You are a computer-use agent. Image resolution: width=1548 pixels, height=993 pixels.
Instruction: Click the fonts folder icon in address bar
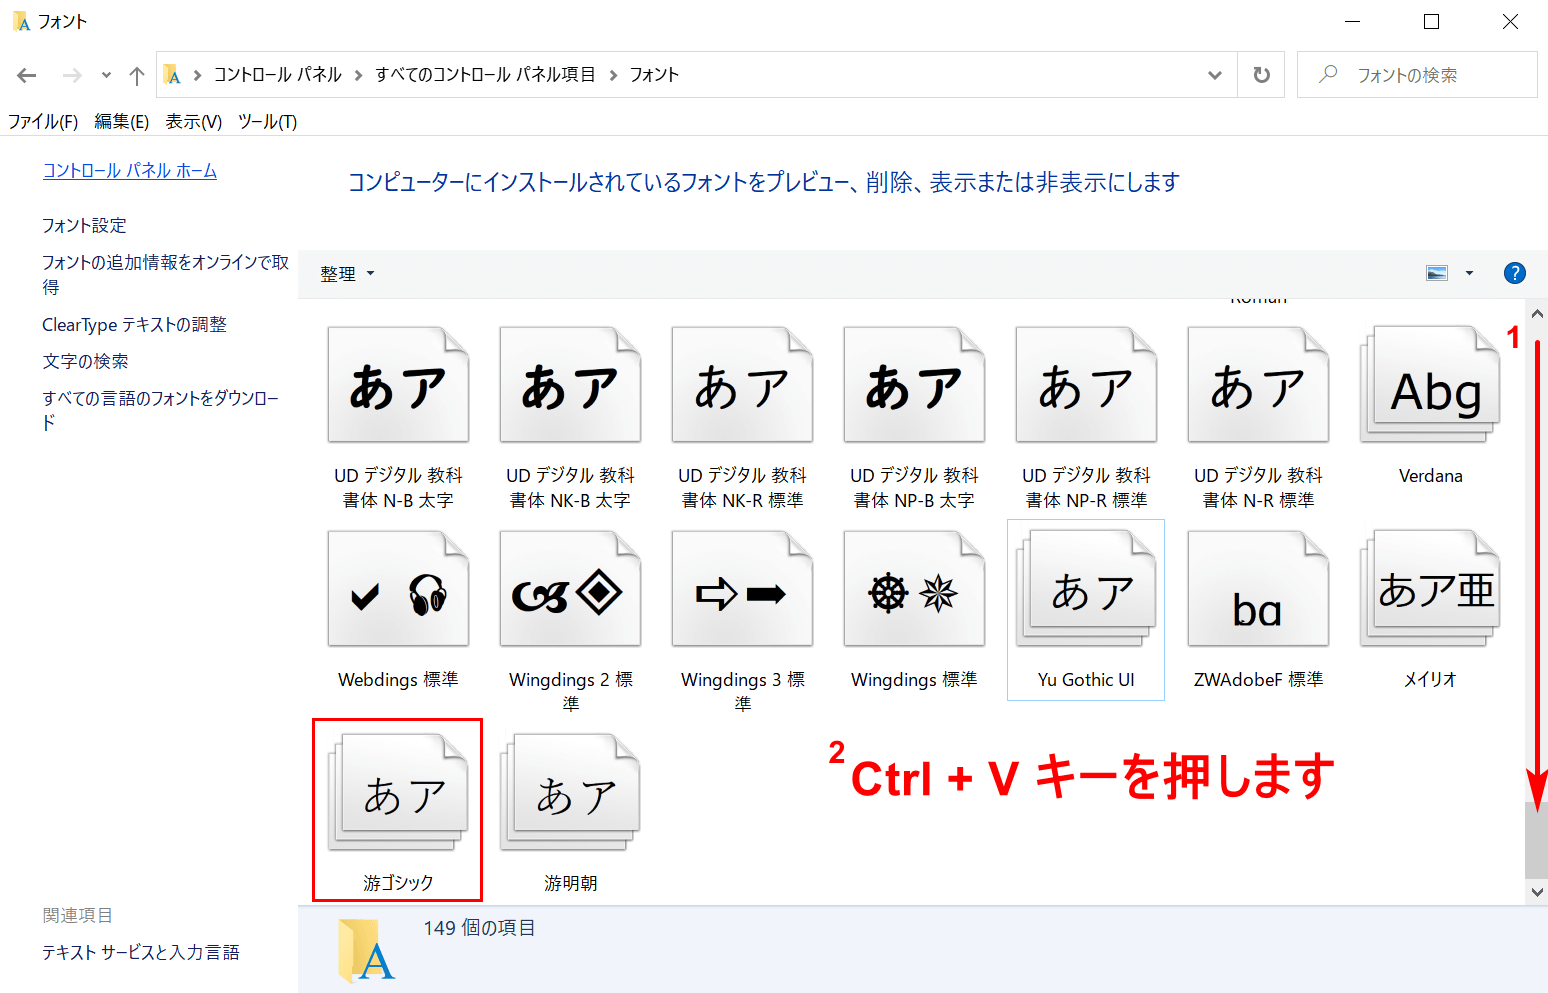[x=173, y=75]
